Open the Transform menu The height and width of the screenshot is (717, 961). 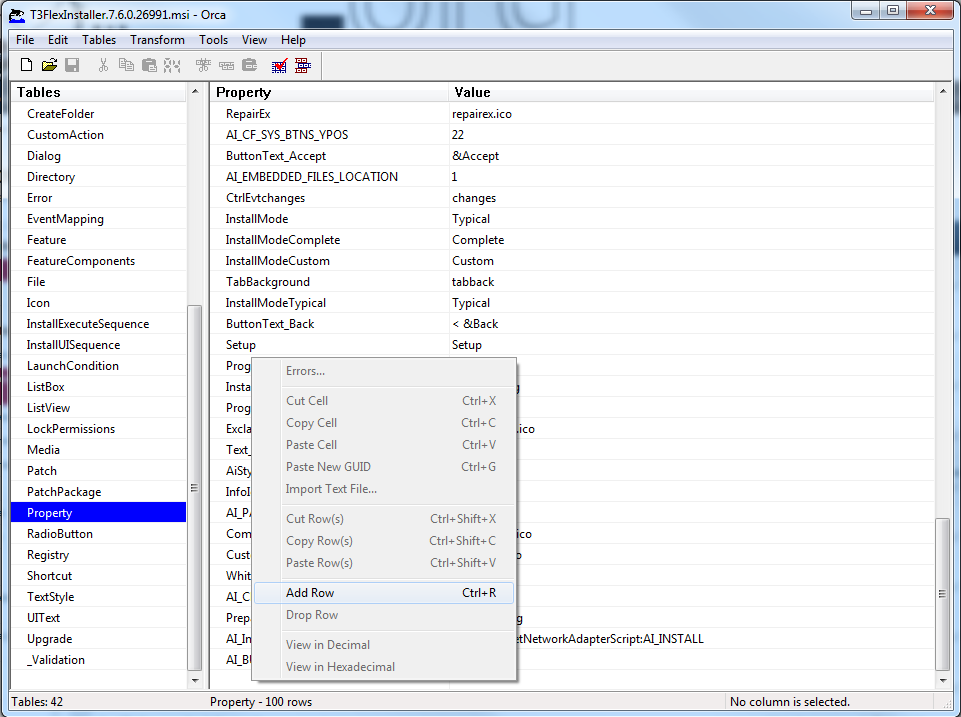pos(158,40)
